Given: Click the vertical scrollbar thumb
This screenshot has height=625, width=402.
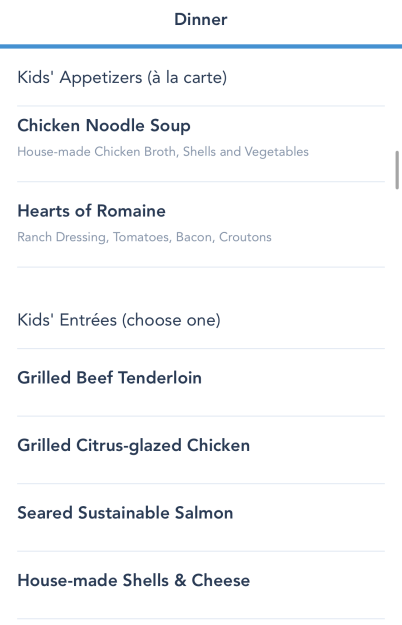Looking at the screenshot, I should [397, 170].
